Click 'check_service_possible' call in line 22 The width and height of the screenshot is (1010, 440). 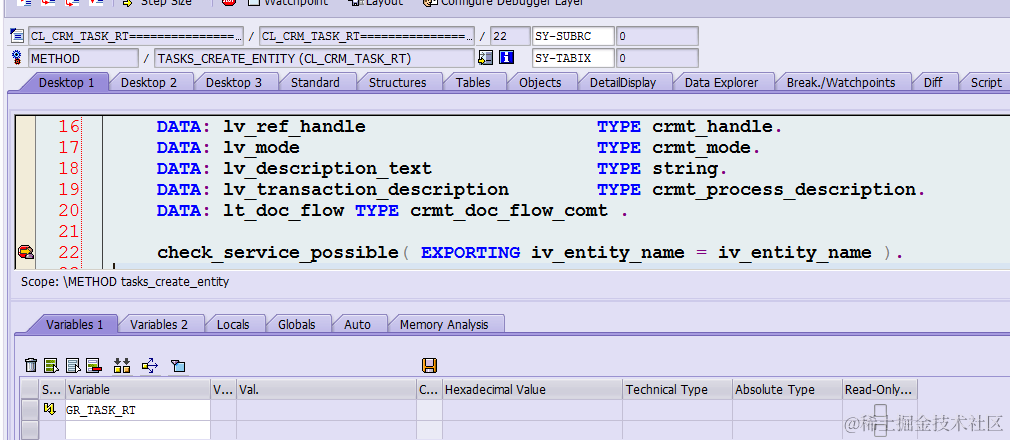click(278, 253)
